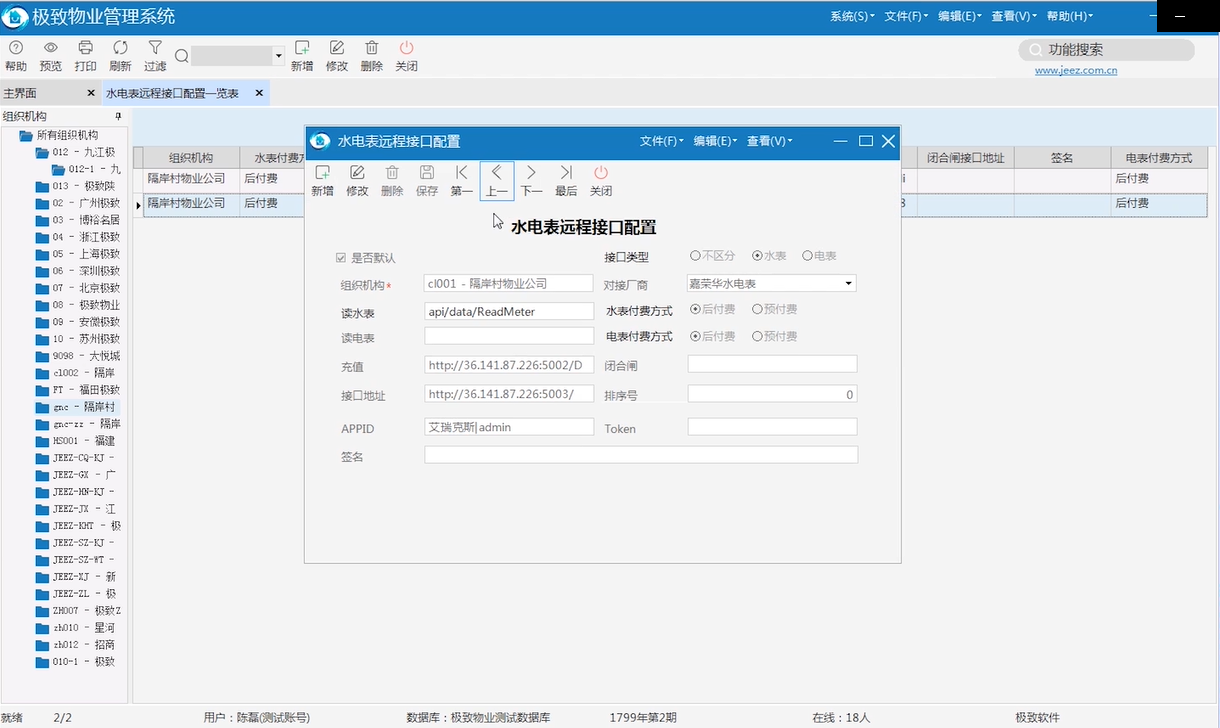
Task: Go to next record (下一) icon
Action: [x=531, y=173]
